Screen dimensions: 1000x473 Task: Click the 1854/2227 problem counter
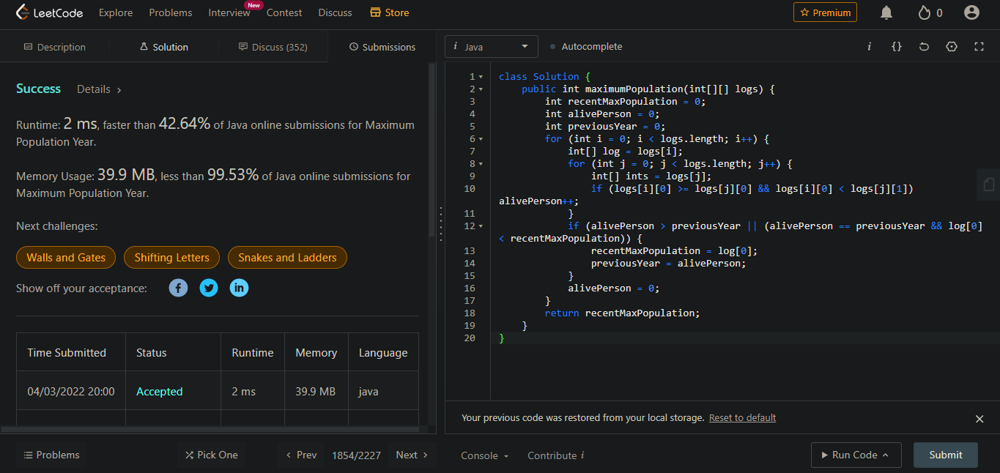[x=356, y=455]
